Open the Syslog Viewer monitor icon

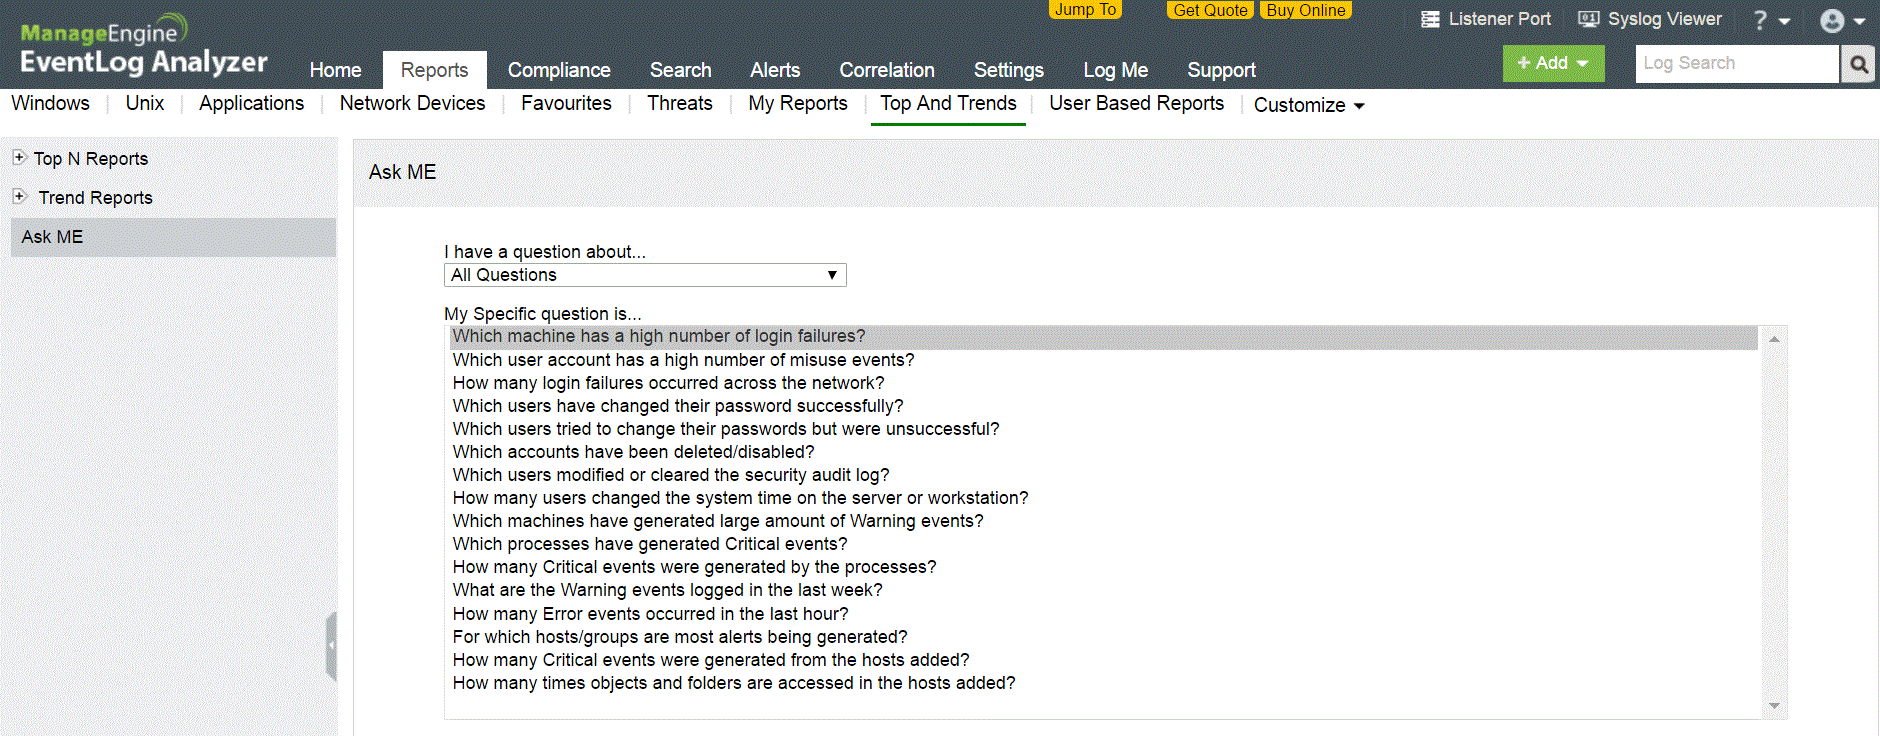1588,19
